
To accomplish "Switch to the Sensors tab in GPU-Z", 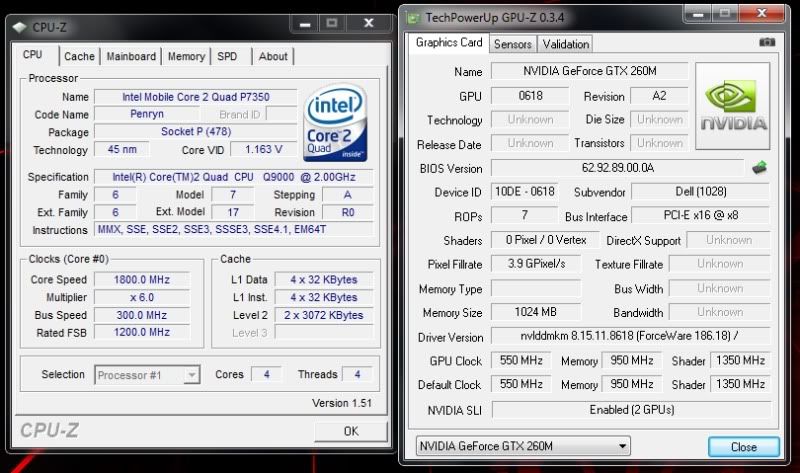I will pyautogui.click(x=513, y=44).
